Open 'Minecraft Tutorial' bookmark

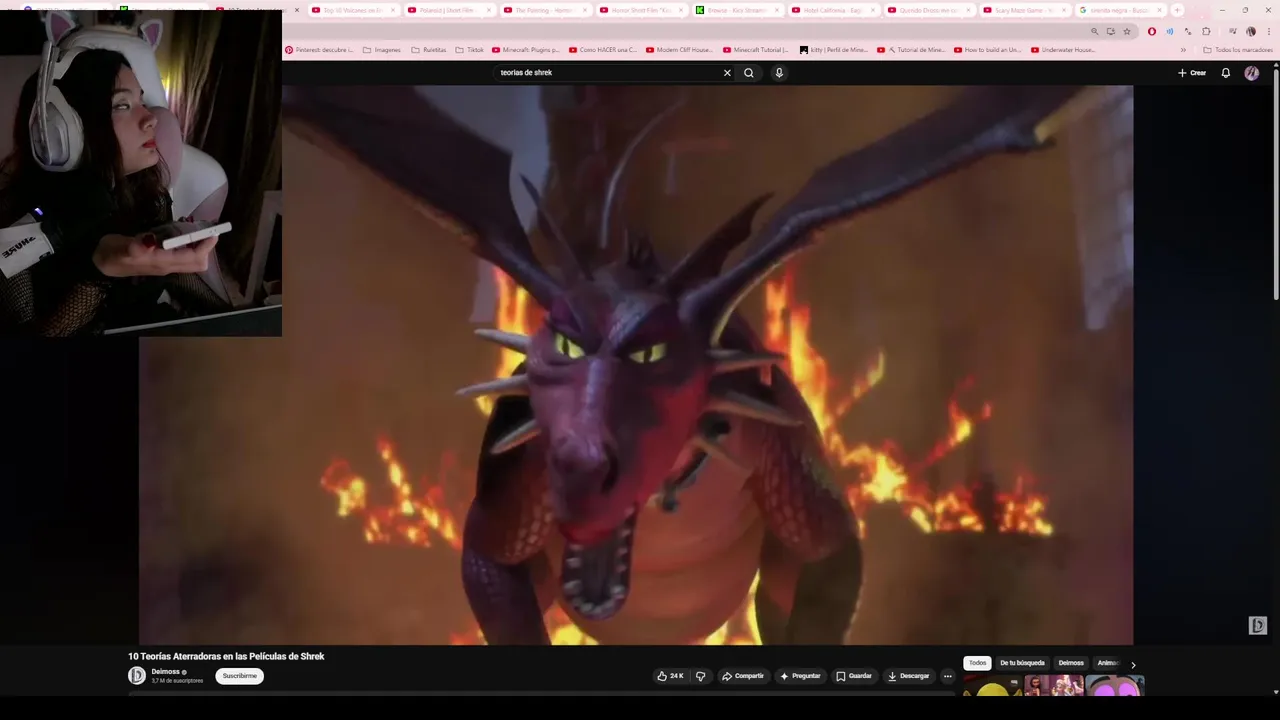(x=757, y=50)
